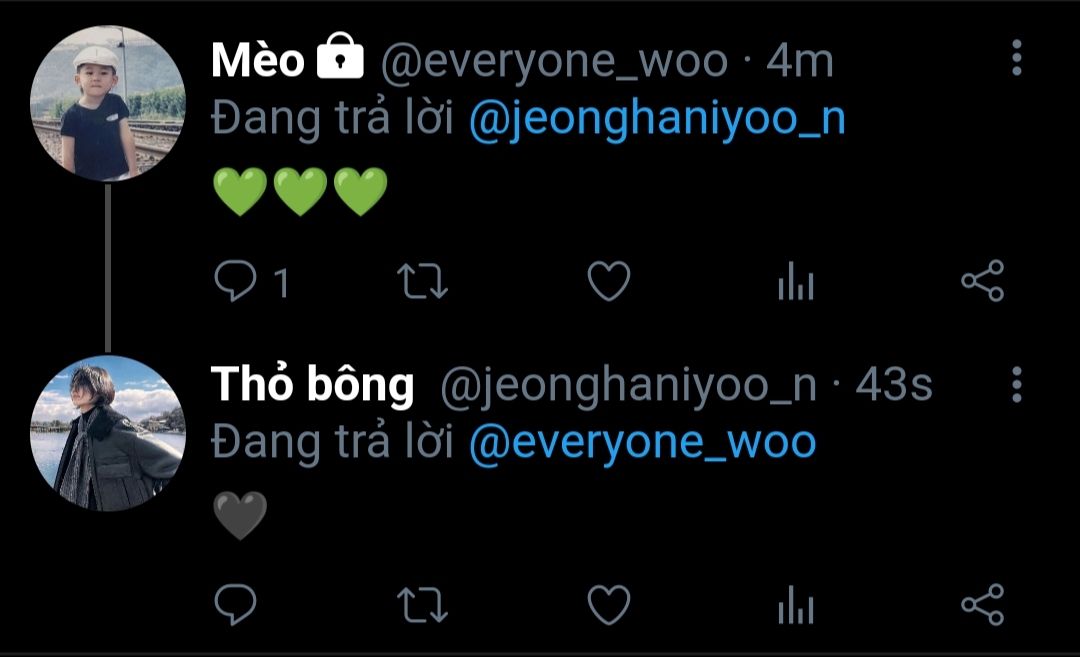Like Thỏ bông's black heart tweet
1080x657 pixels.
[x=609, y=605]
